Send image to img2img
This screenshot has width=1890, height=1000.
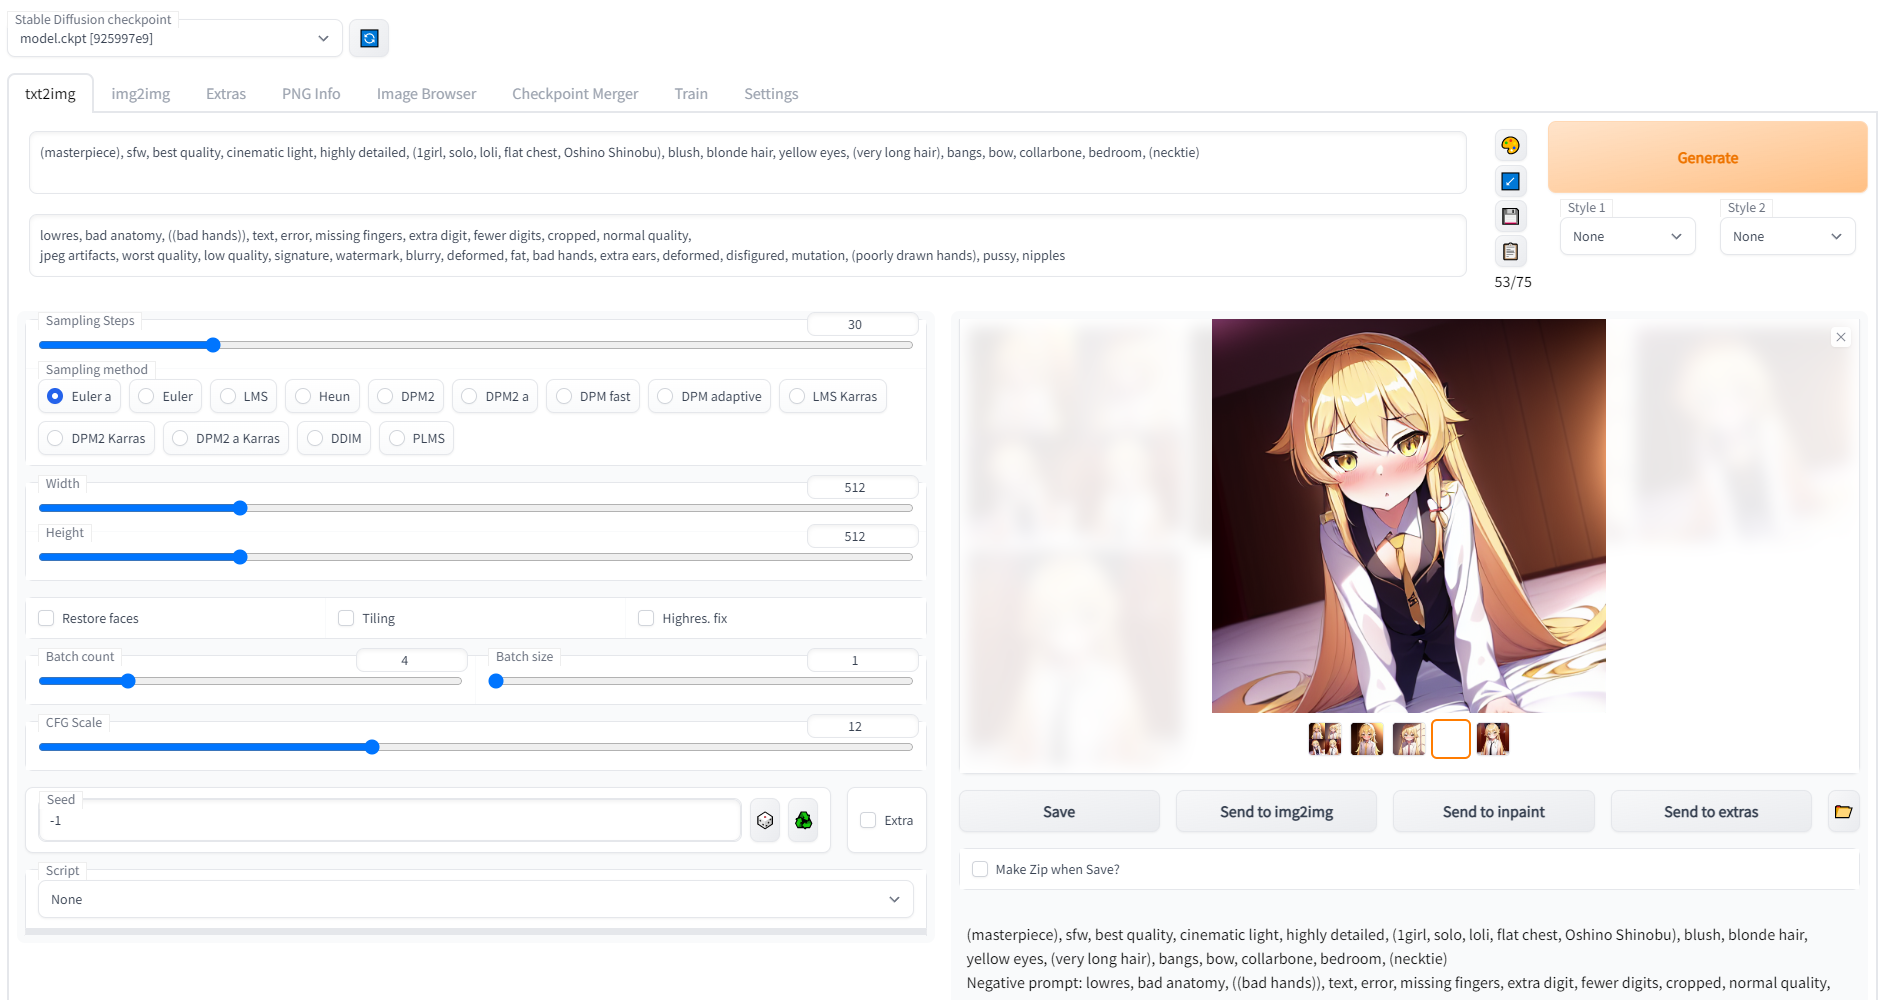1276,811
